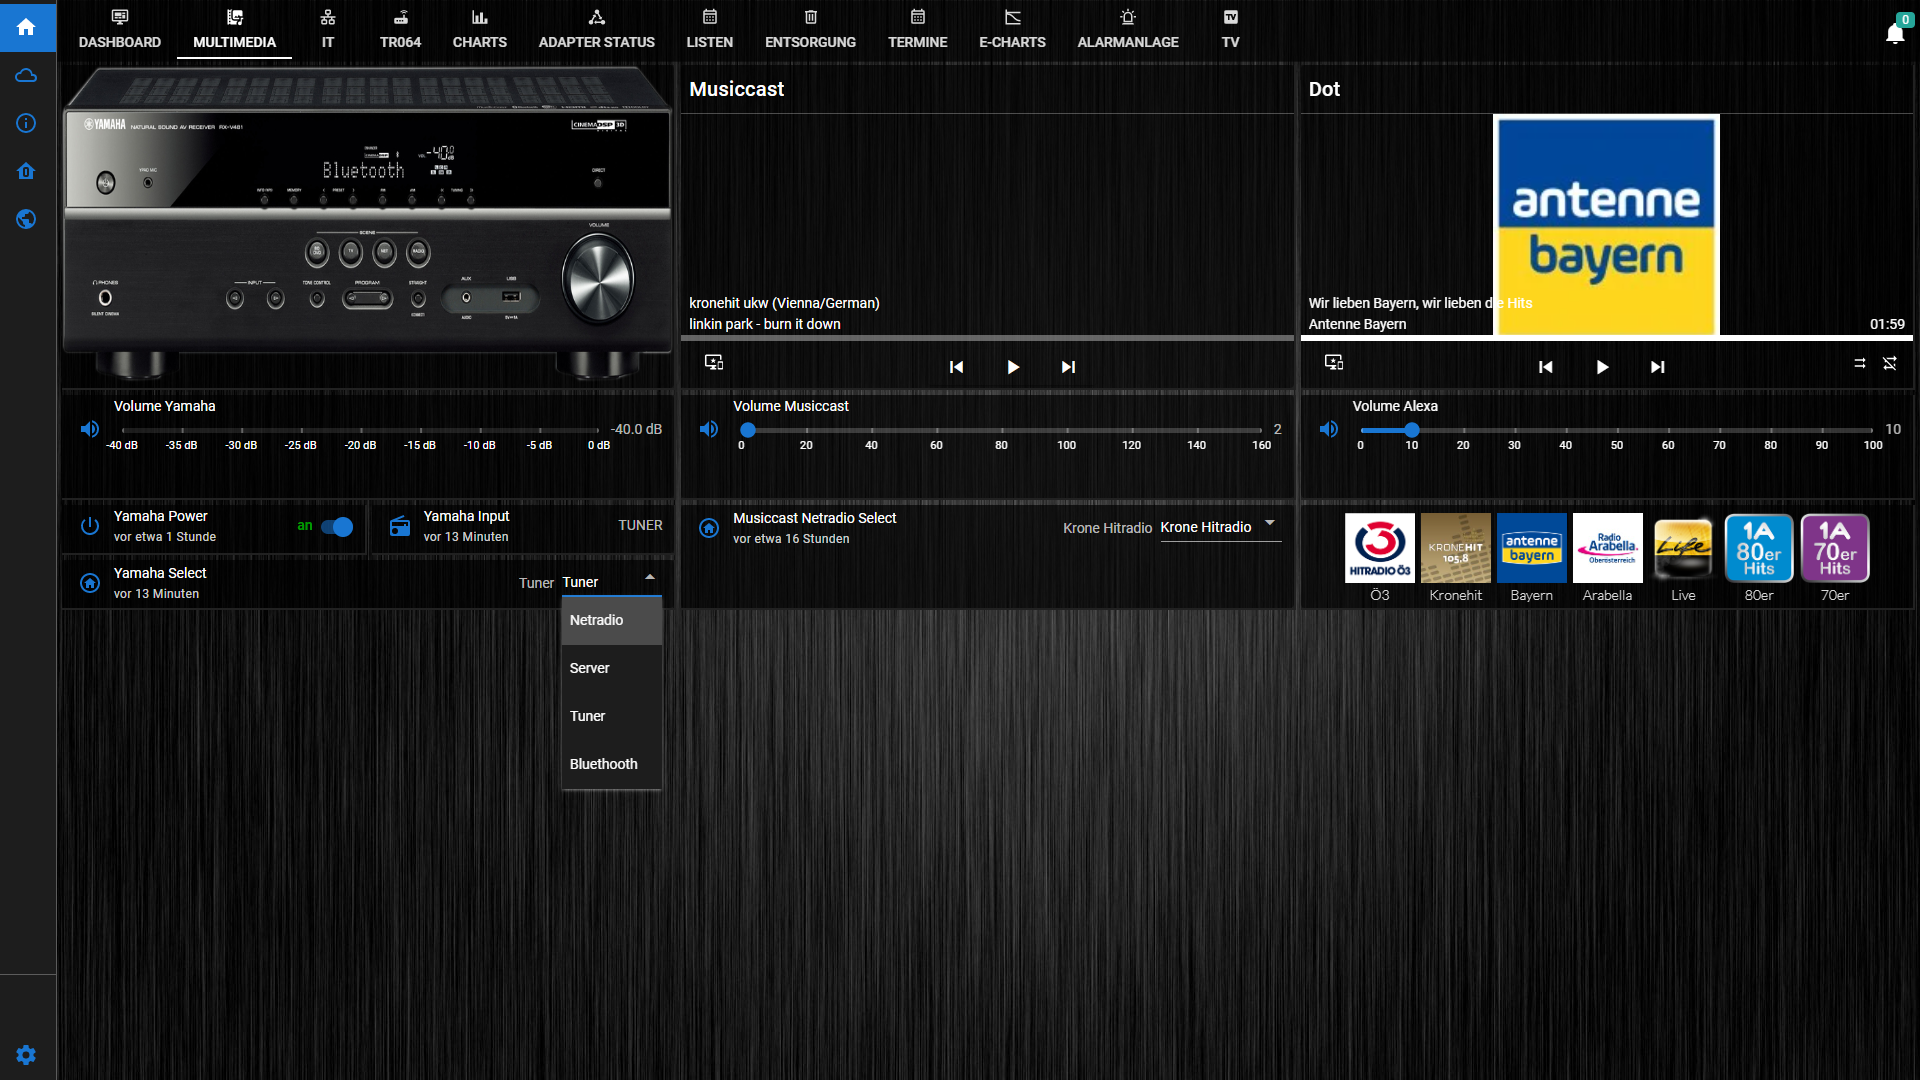The width and height of the screenshot is (1920, 1080).
Task: Click the Volume Alexa slider handle
Action: point(1412,430)
